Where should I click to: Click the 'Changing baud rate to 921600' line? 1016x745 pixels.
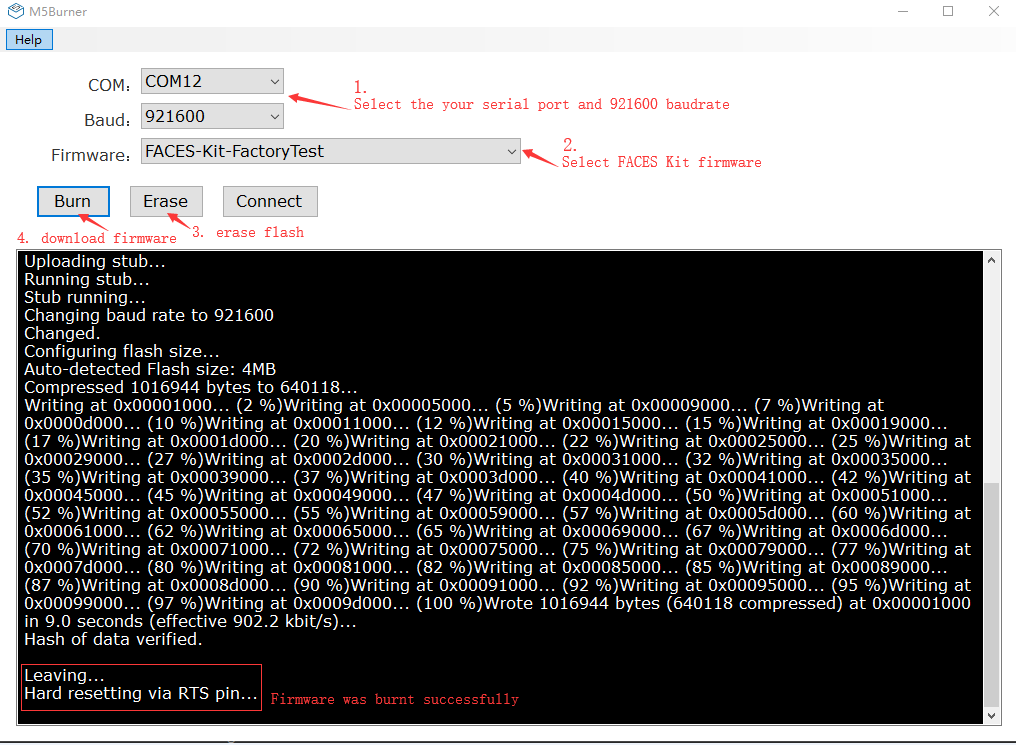click(x=149, y=315)
